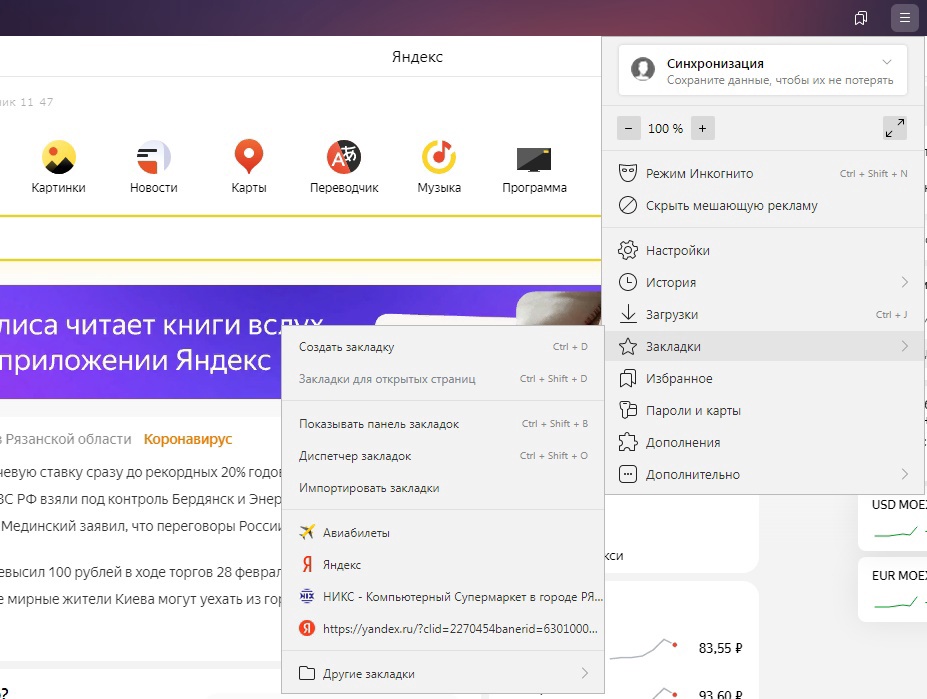
Task: Click the Коронавирус link
Action: [188, 439]
